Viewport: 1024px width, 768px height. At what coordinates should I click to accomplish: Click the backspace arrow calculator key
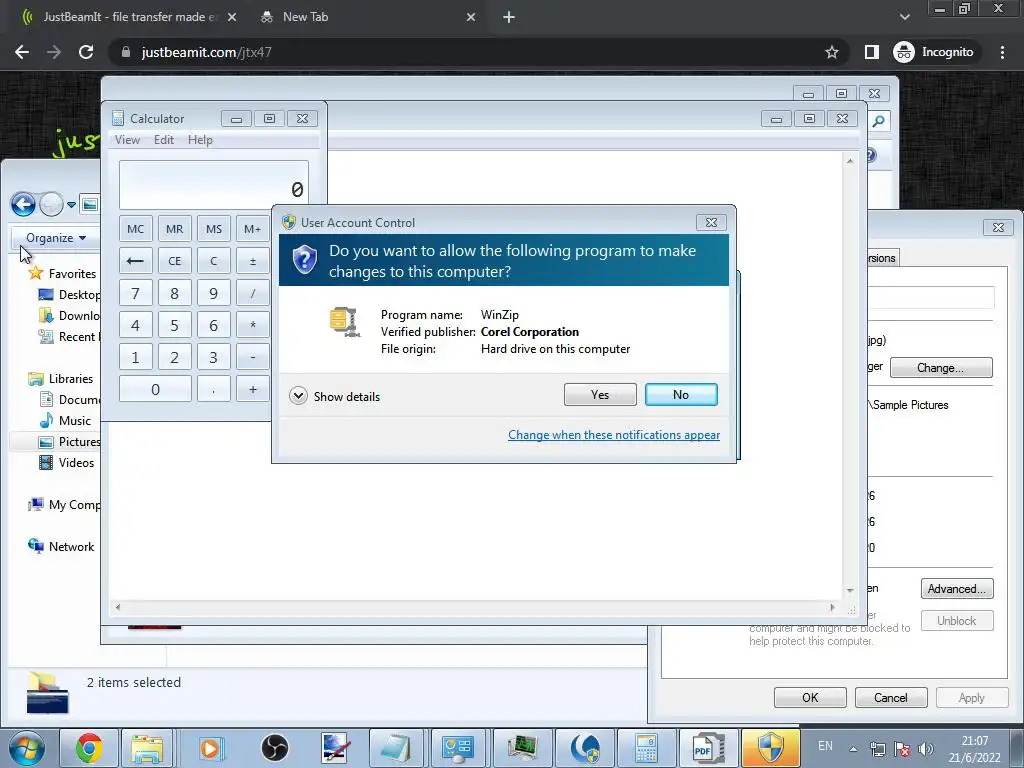pyautogui.click(x=135, y=261)
